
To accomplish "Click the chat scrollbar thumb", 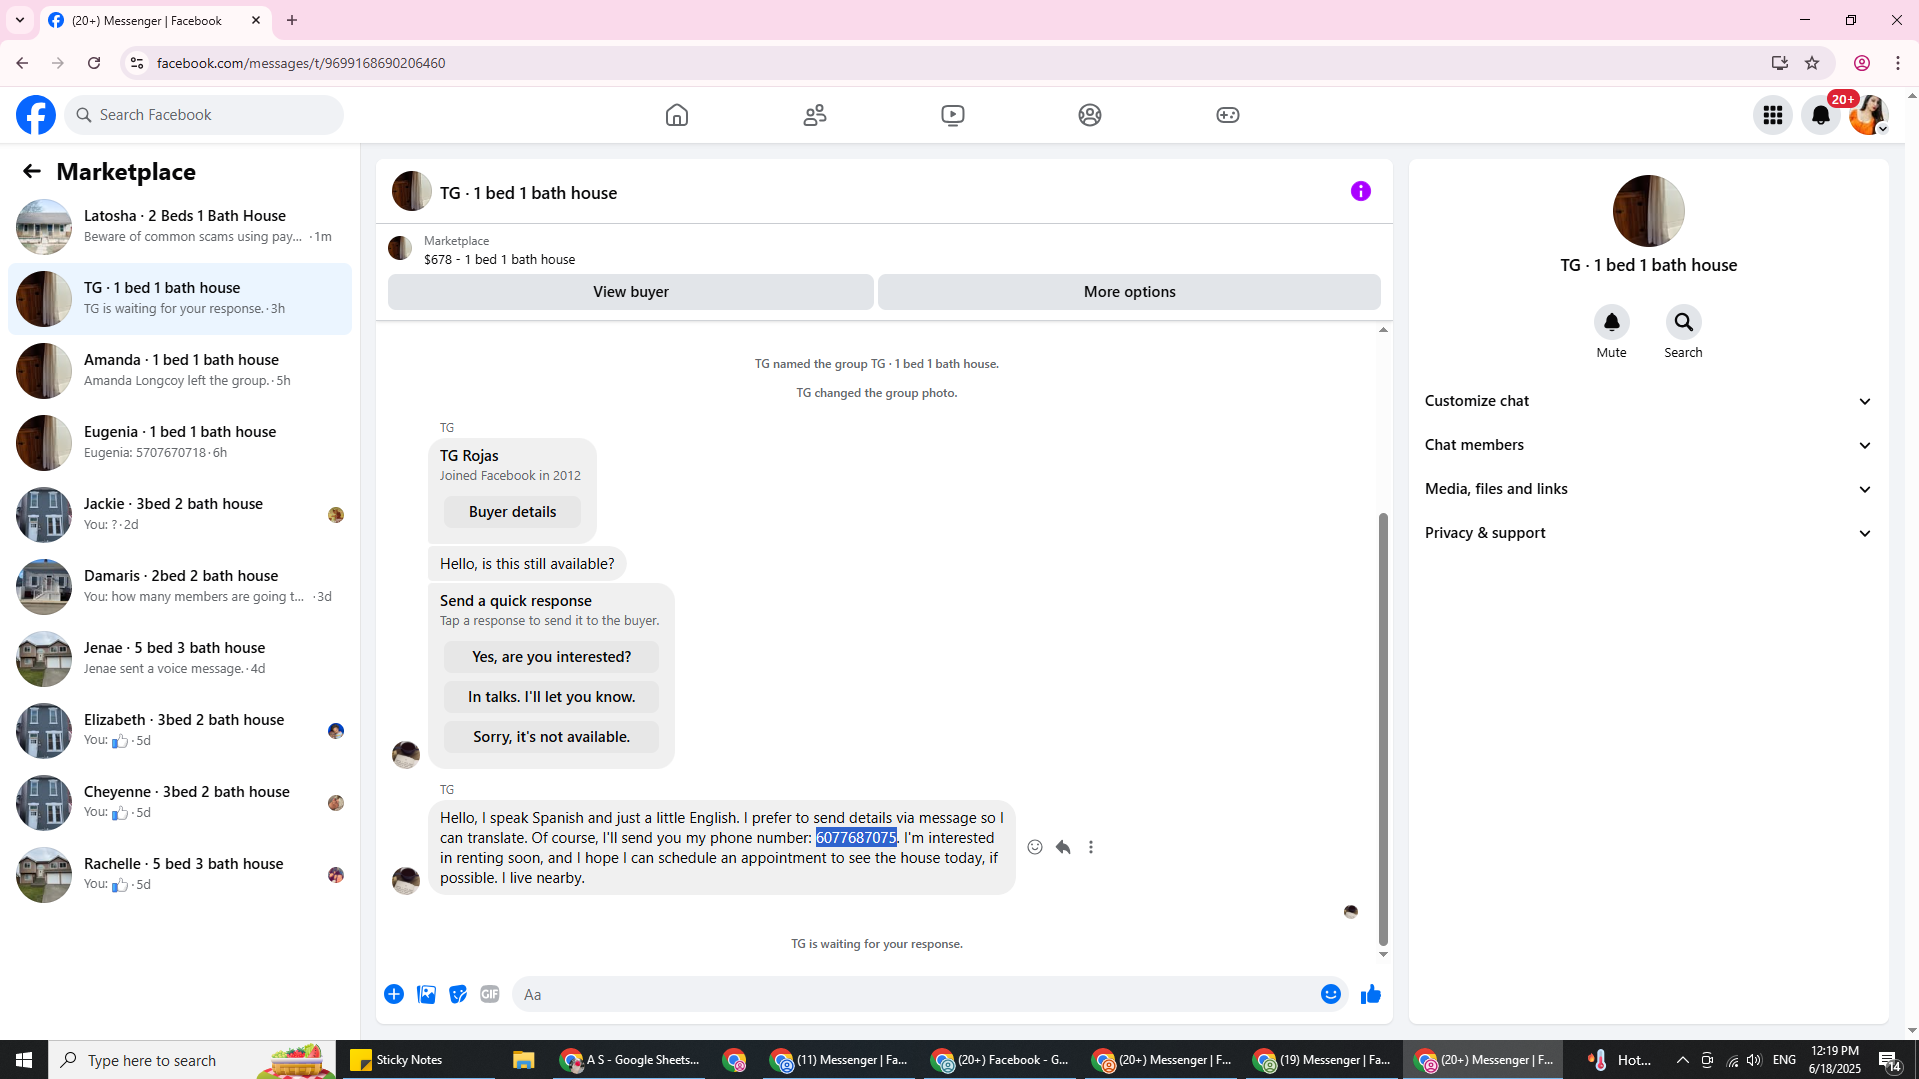I will click(1383, 728).
